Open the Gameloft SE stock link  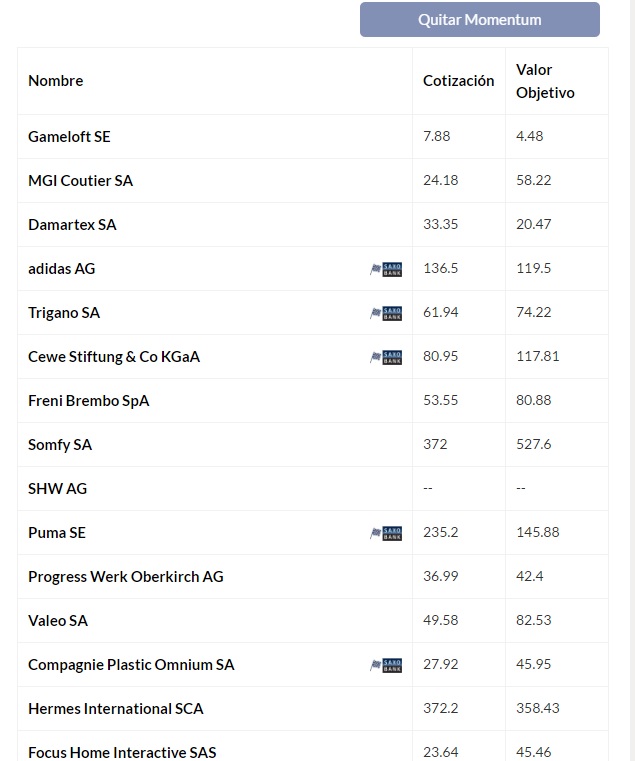point(69,137)
